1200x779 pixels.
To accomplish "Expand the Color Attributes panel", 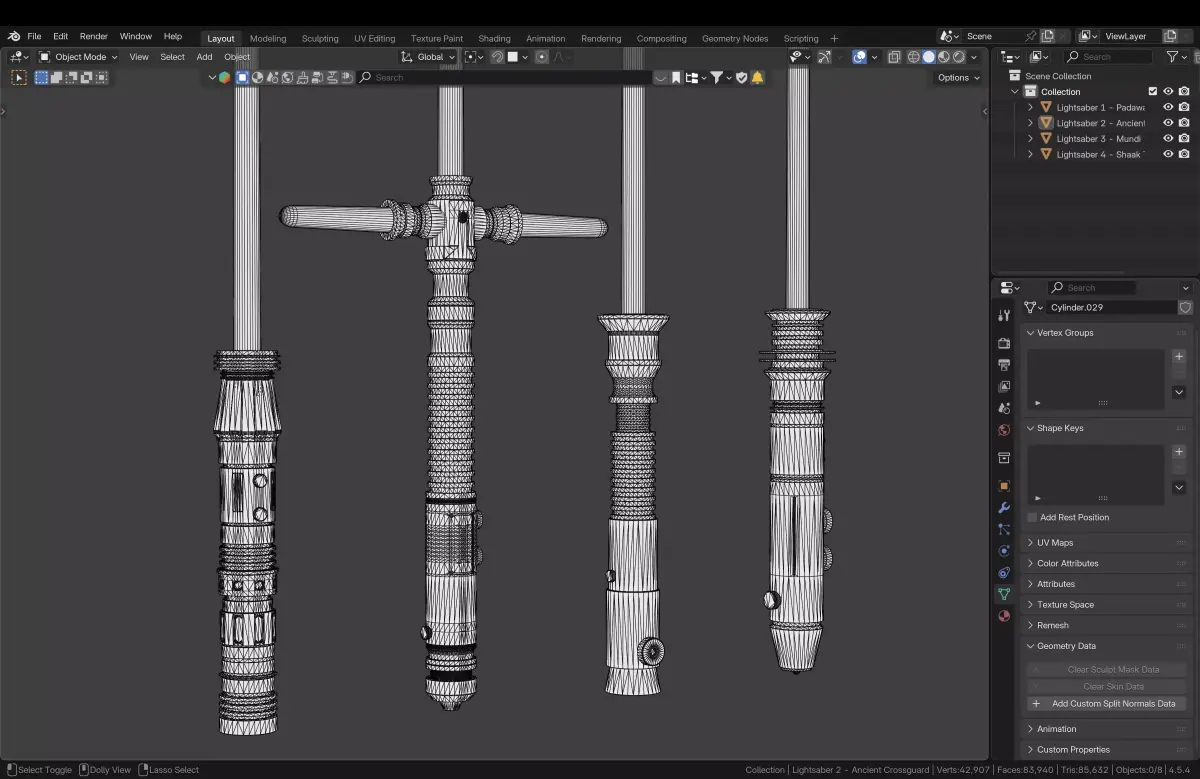I will [1108, 563].
